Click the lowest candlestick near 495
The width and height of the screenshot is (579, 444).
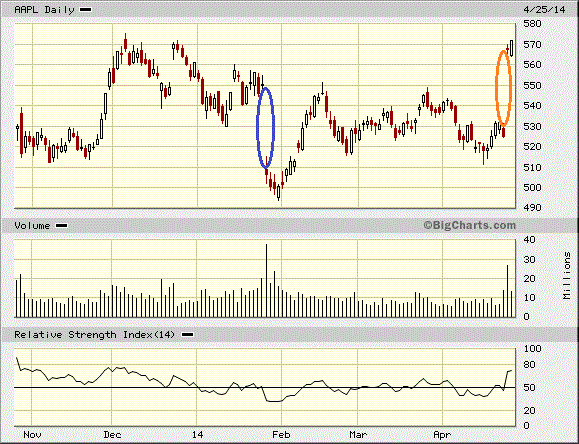pyautogui.click(x=278, y=191)
